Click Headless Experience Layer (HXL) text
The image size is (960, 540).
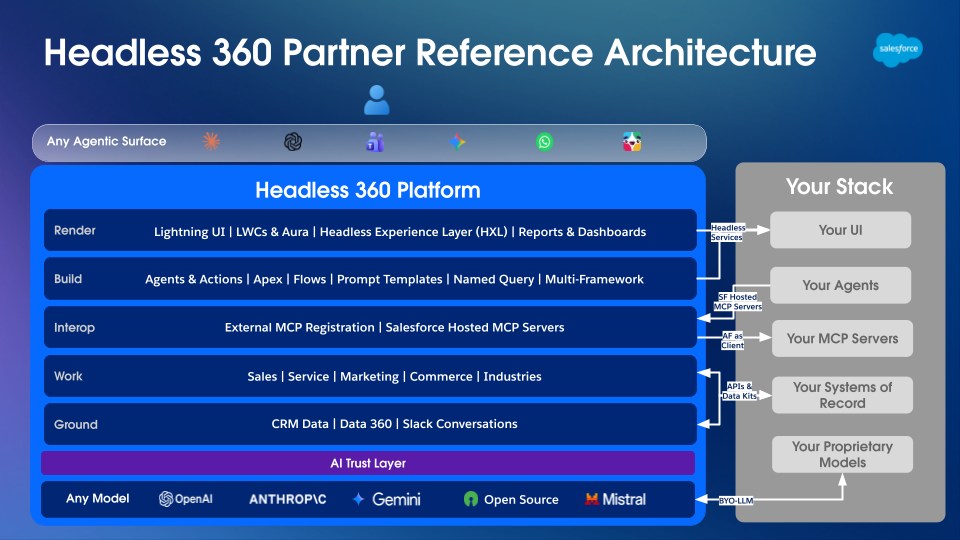414,232
